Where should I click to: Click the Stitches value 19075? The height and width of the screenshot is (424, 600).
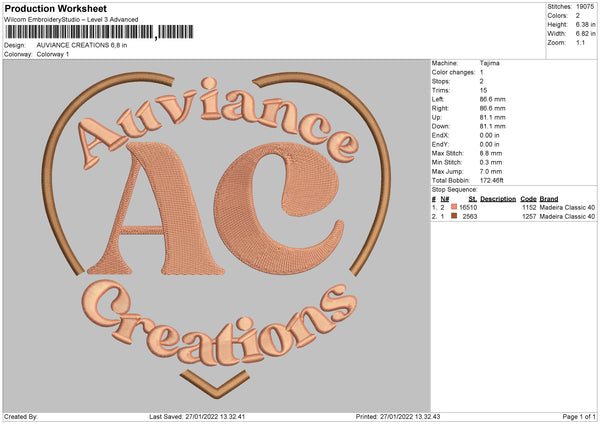(585, 6)
